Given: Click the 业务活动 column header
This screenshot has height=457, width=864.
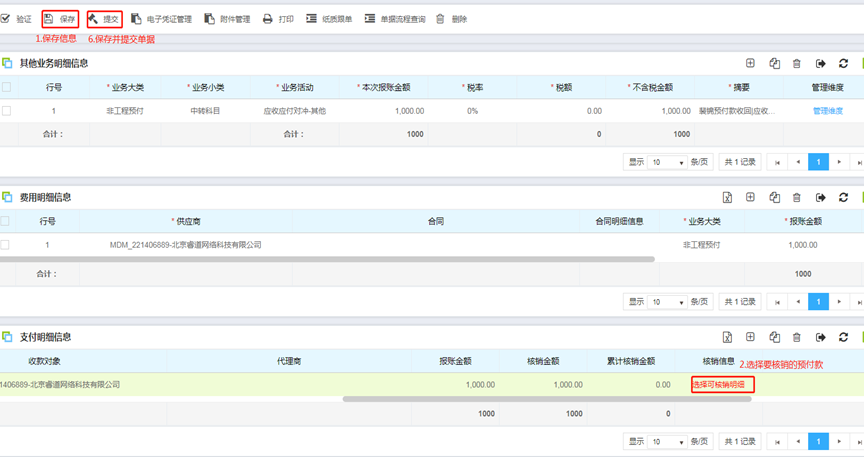Looking at the screenshot, I should click(295, 87).
